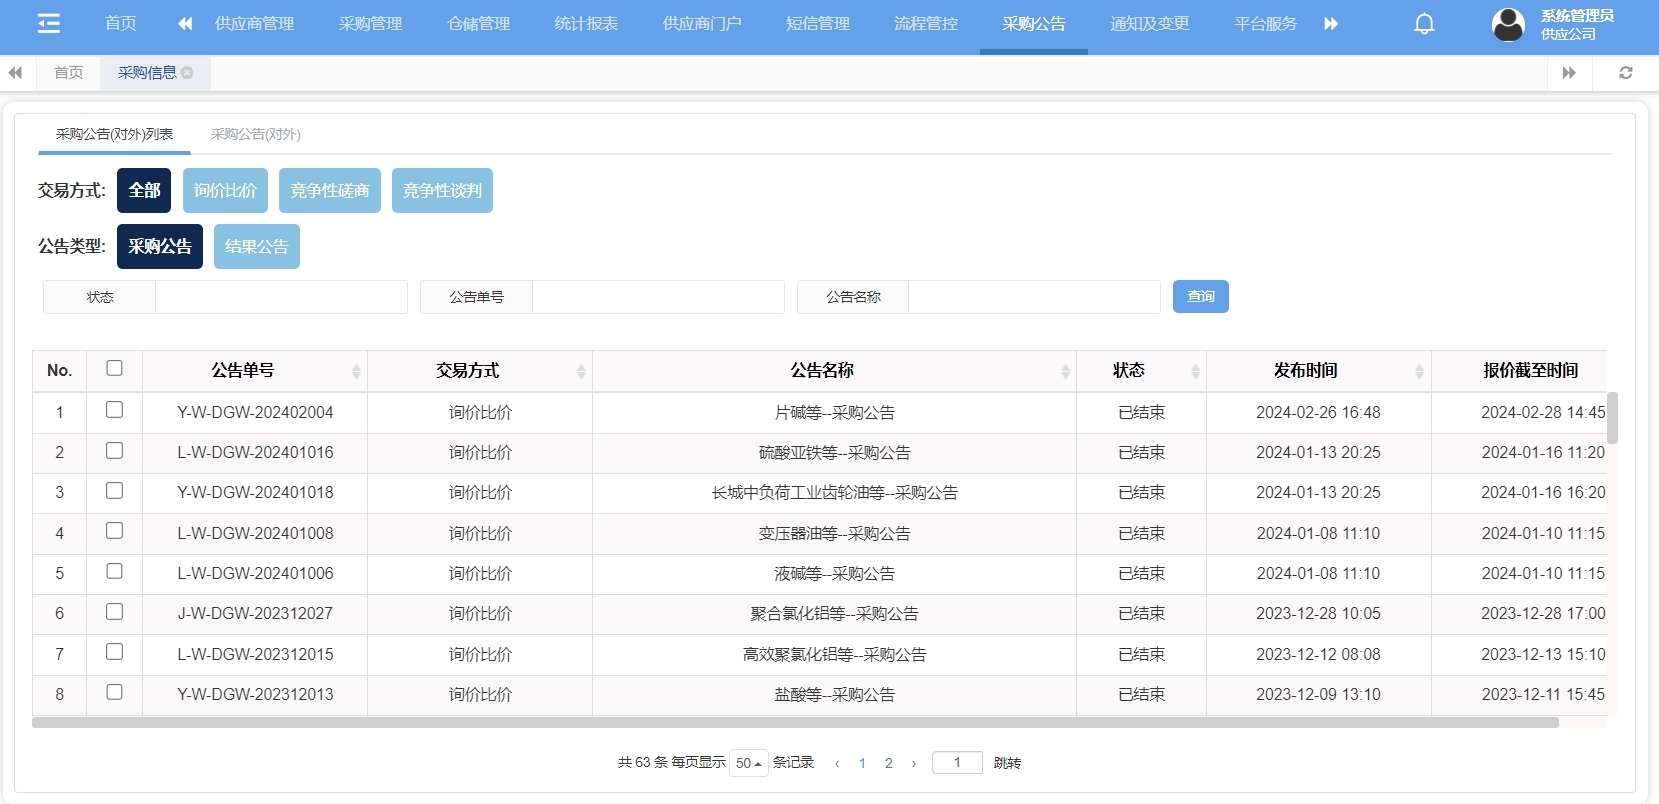1659x804 pixels.
Task: Open 平台服务 menu
Action: 1266,24
